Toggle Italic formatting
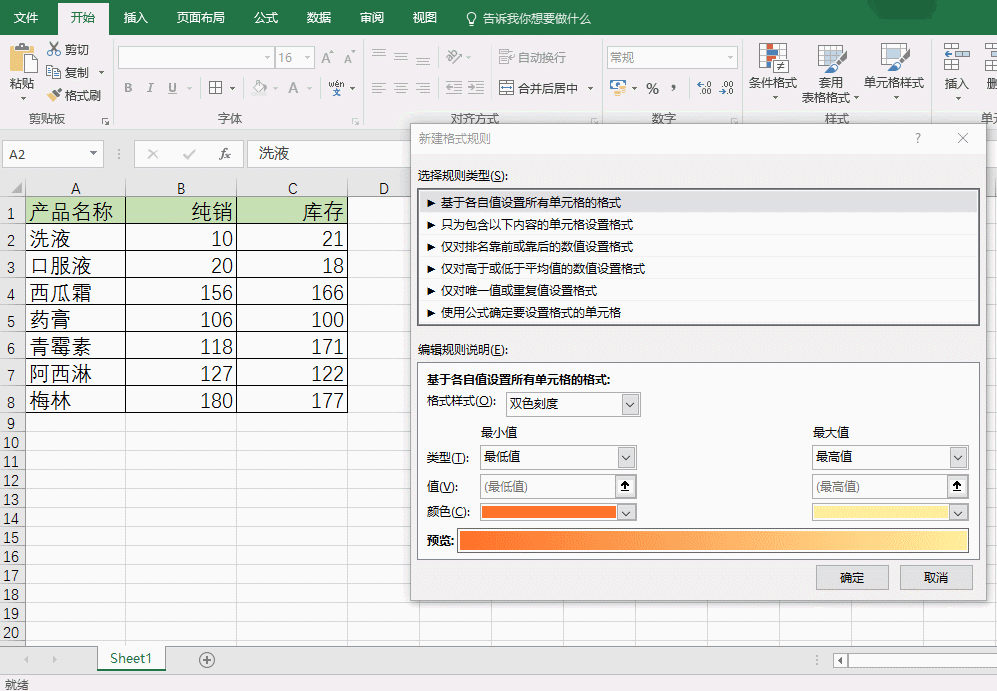This screenshot has width=997, height=691. point(150,88)
